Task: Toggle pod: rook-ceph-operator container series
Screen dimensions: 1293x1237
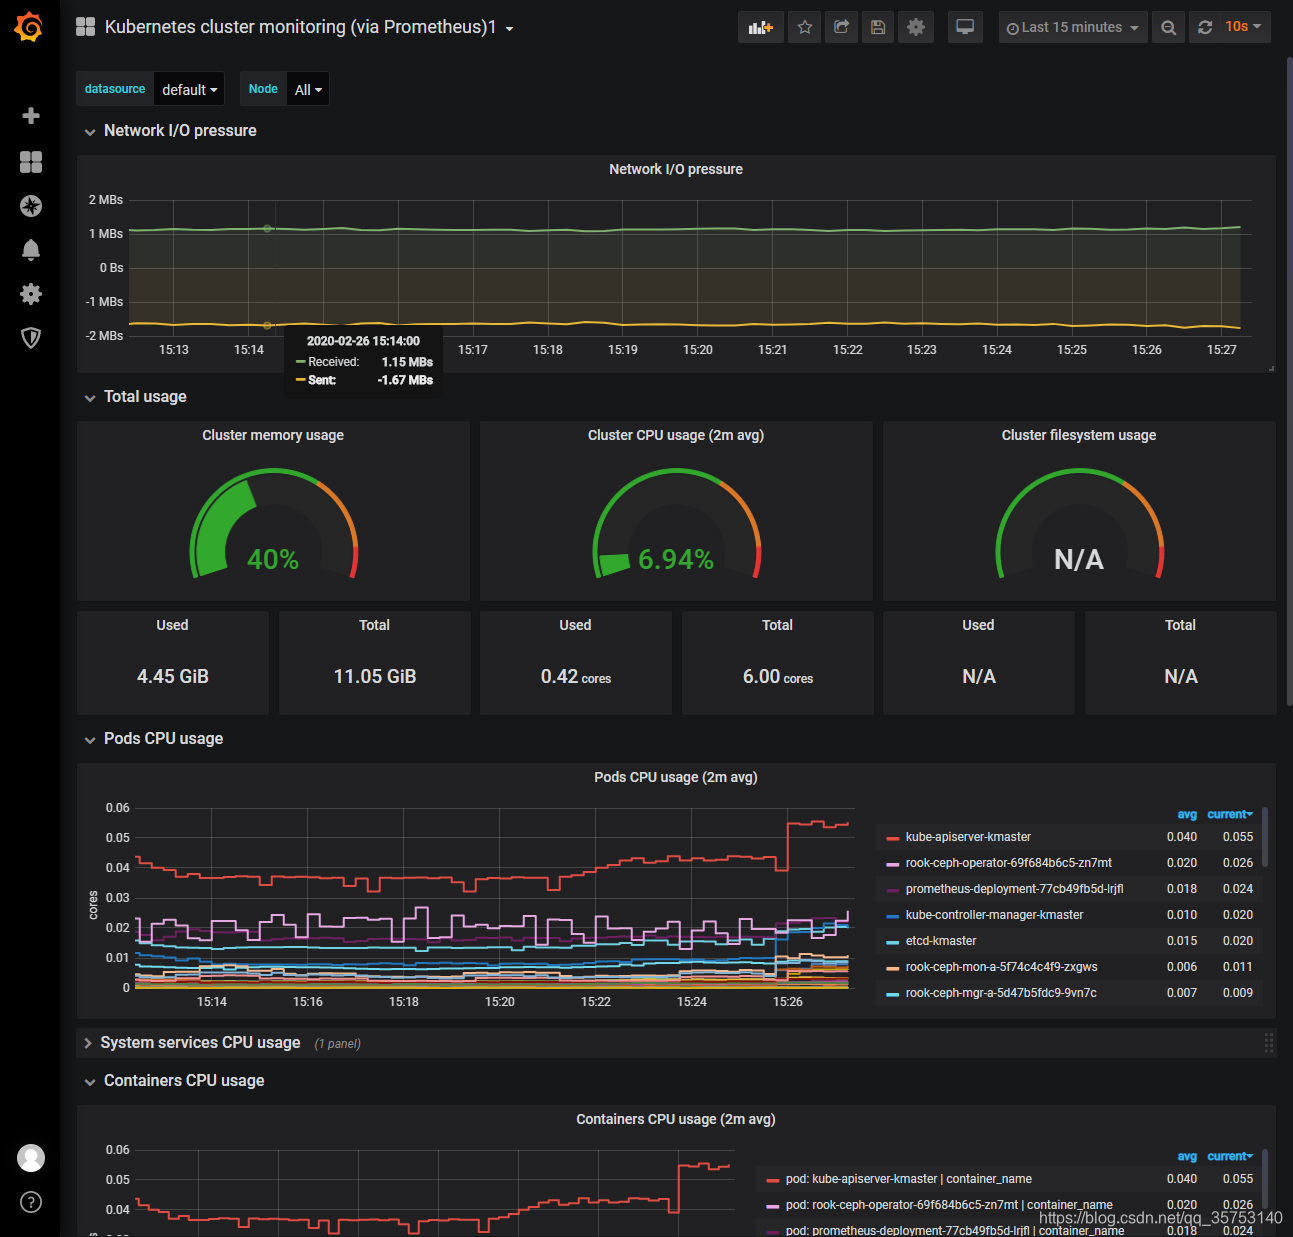Action: coord(949,1205)
